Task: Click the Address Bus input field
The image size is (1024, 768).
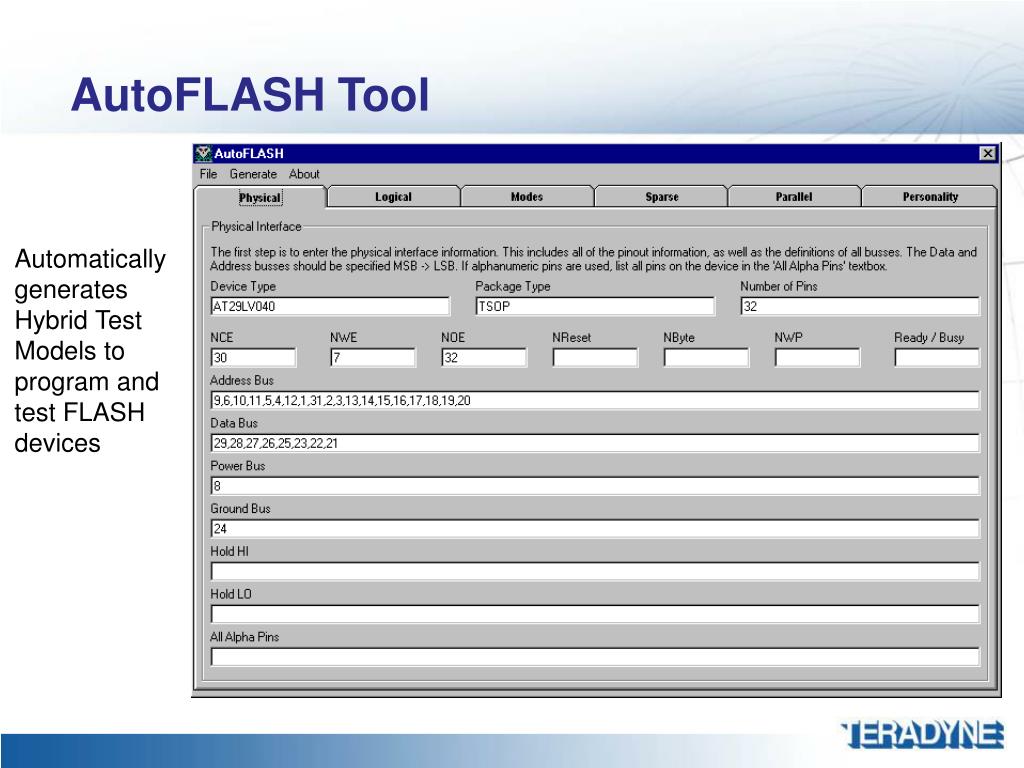Action: point(595,400)
